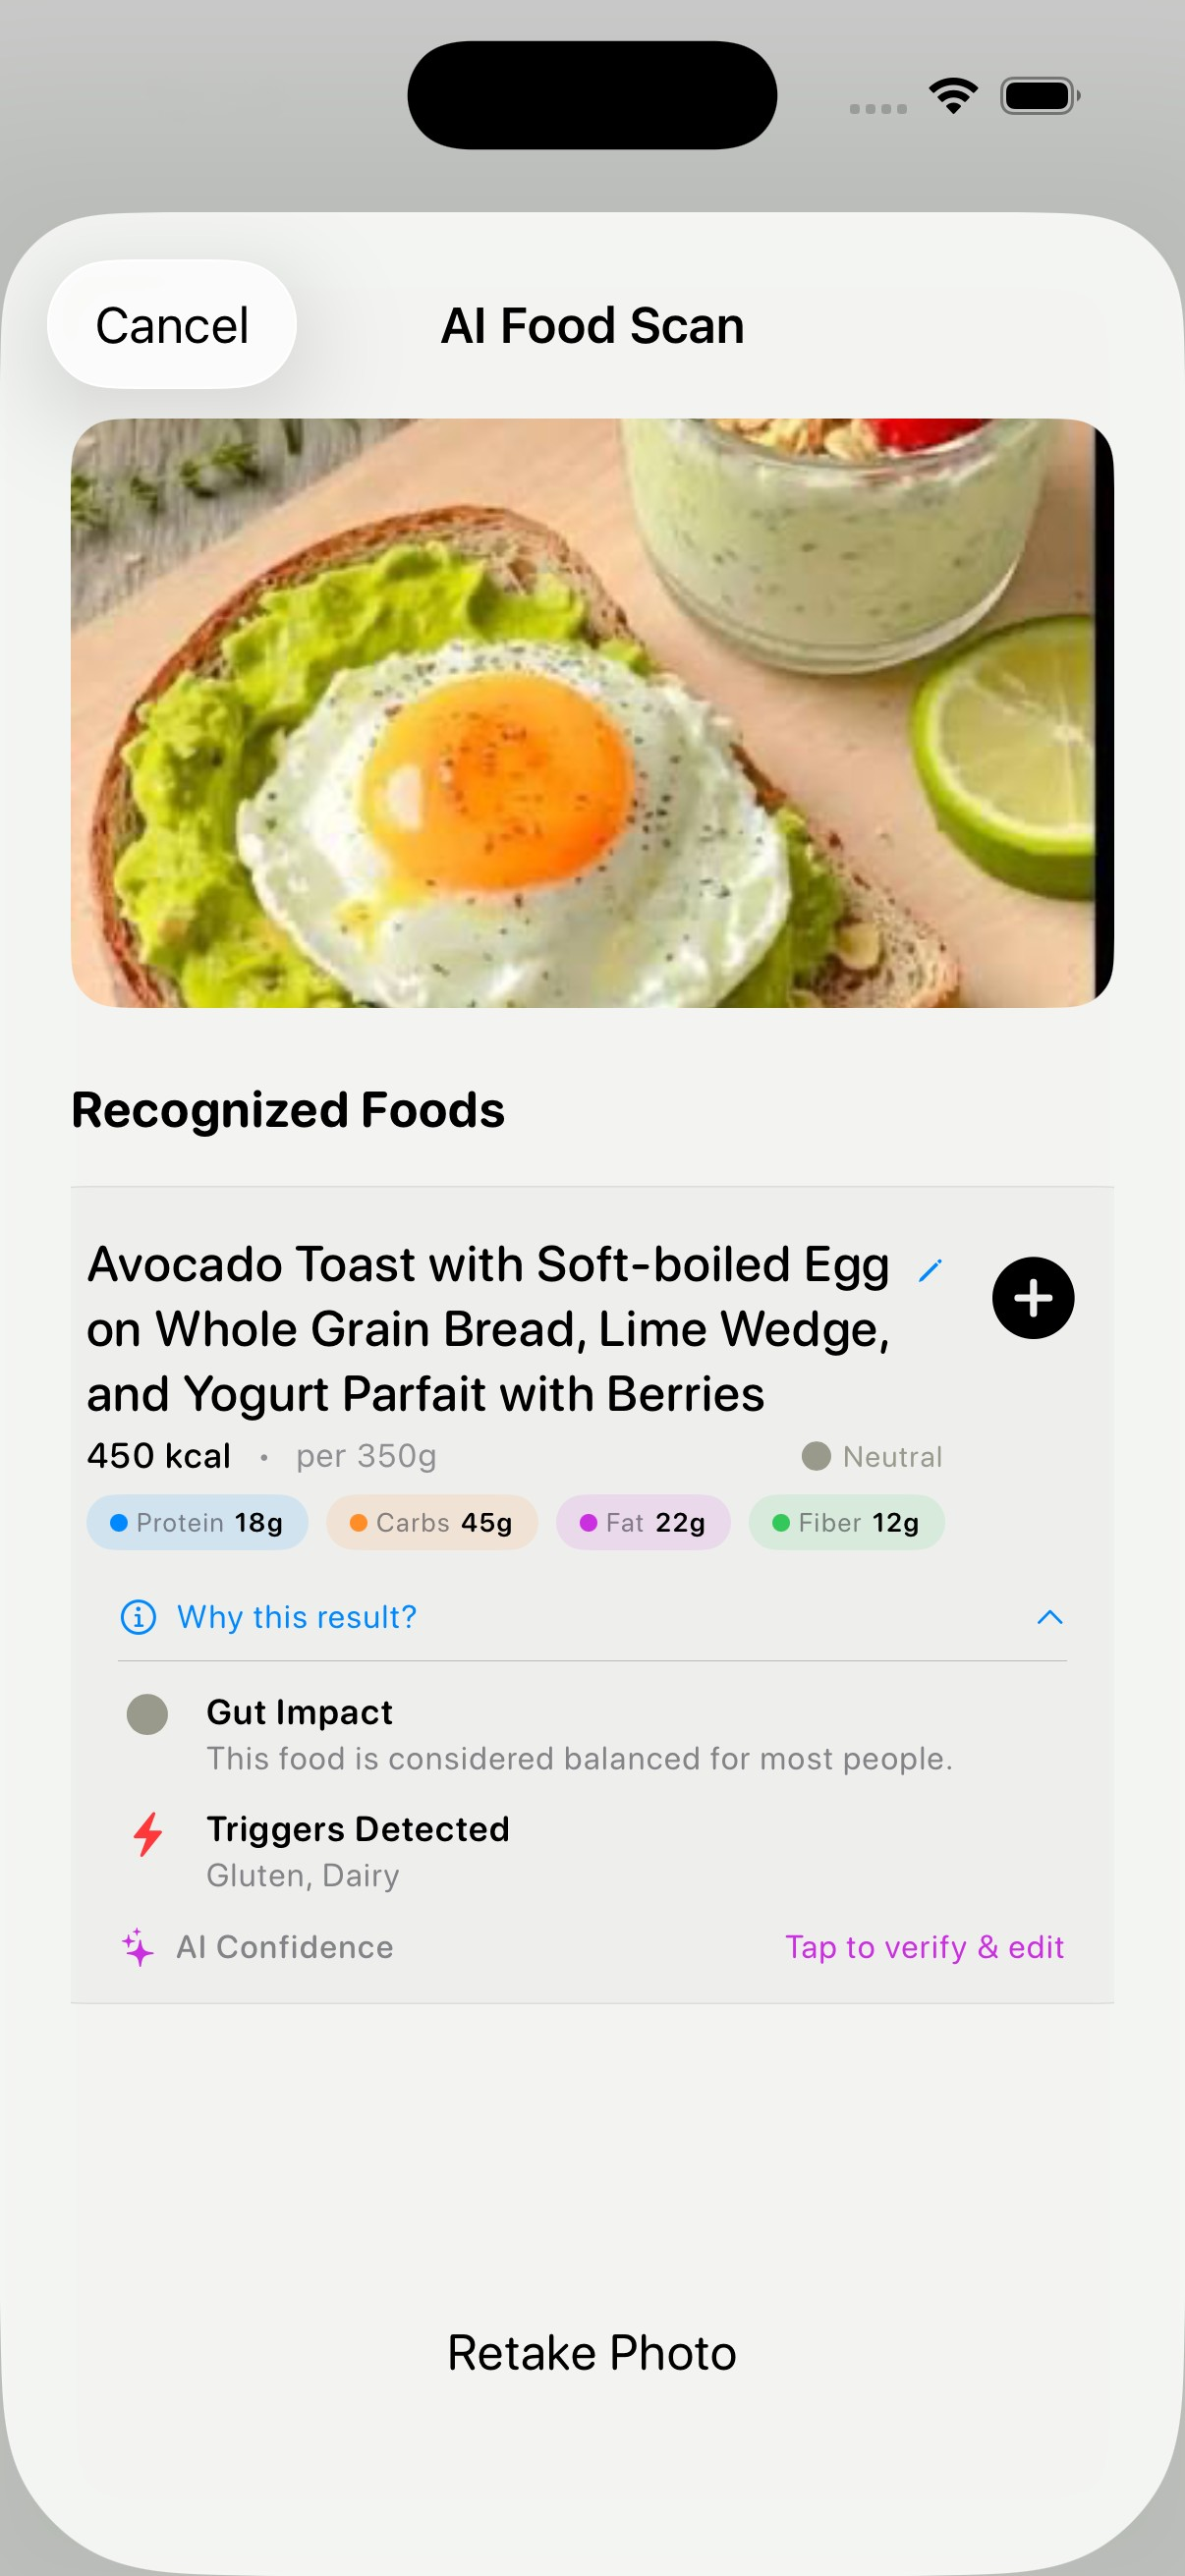Open Tap to verify & edit link

point(924,1947)
